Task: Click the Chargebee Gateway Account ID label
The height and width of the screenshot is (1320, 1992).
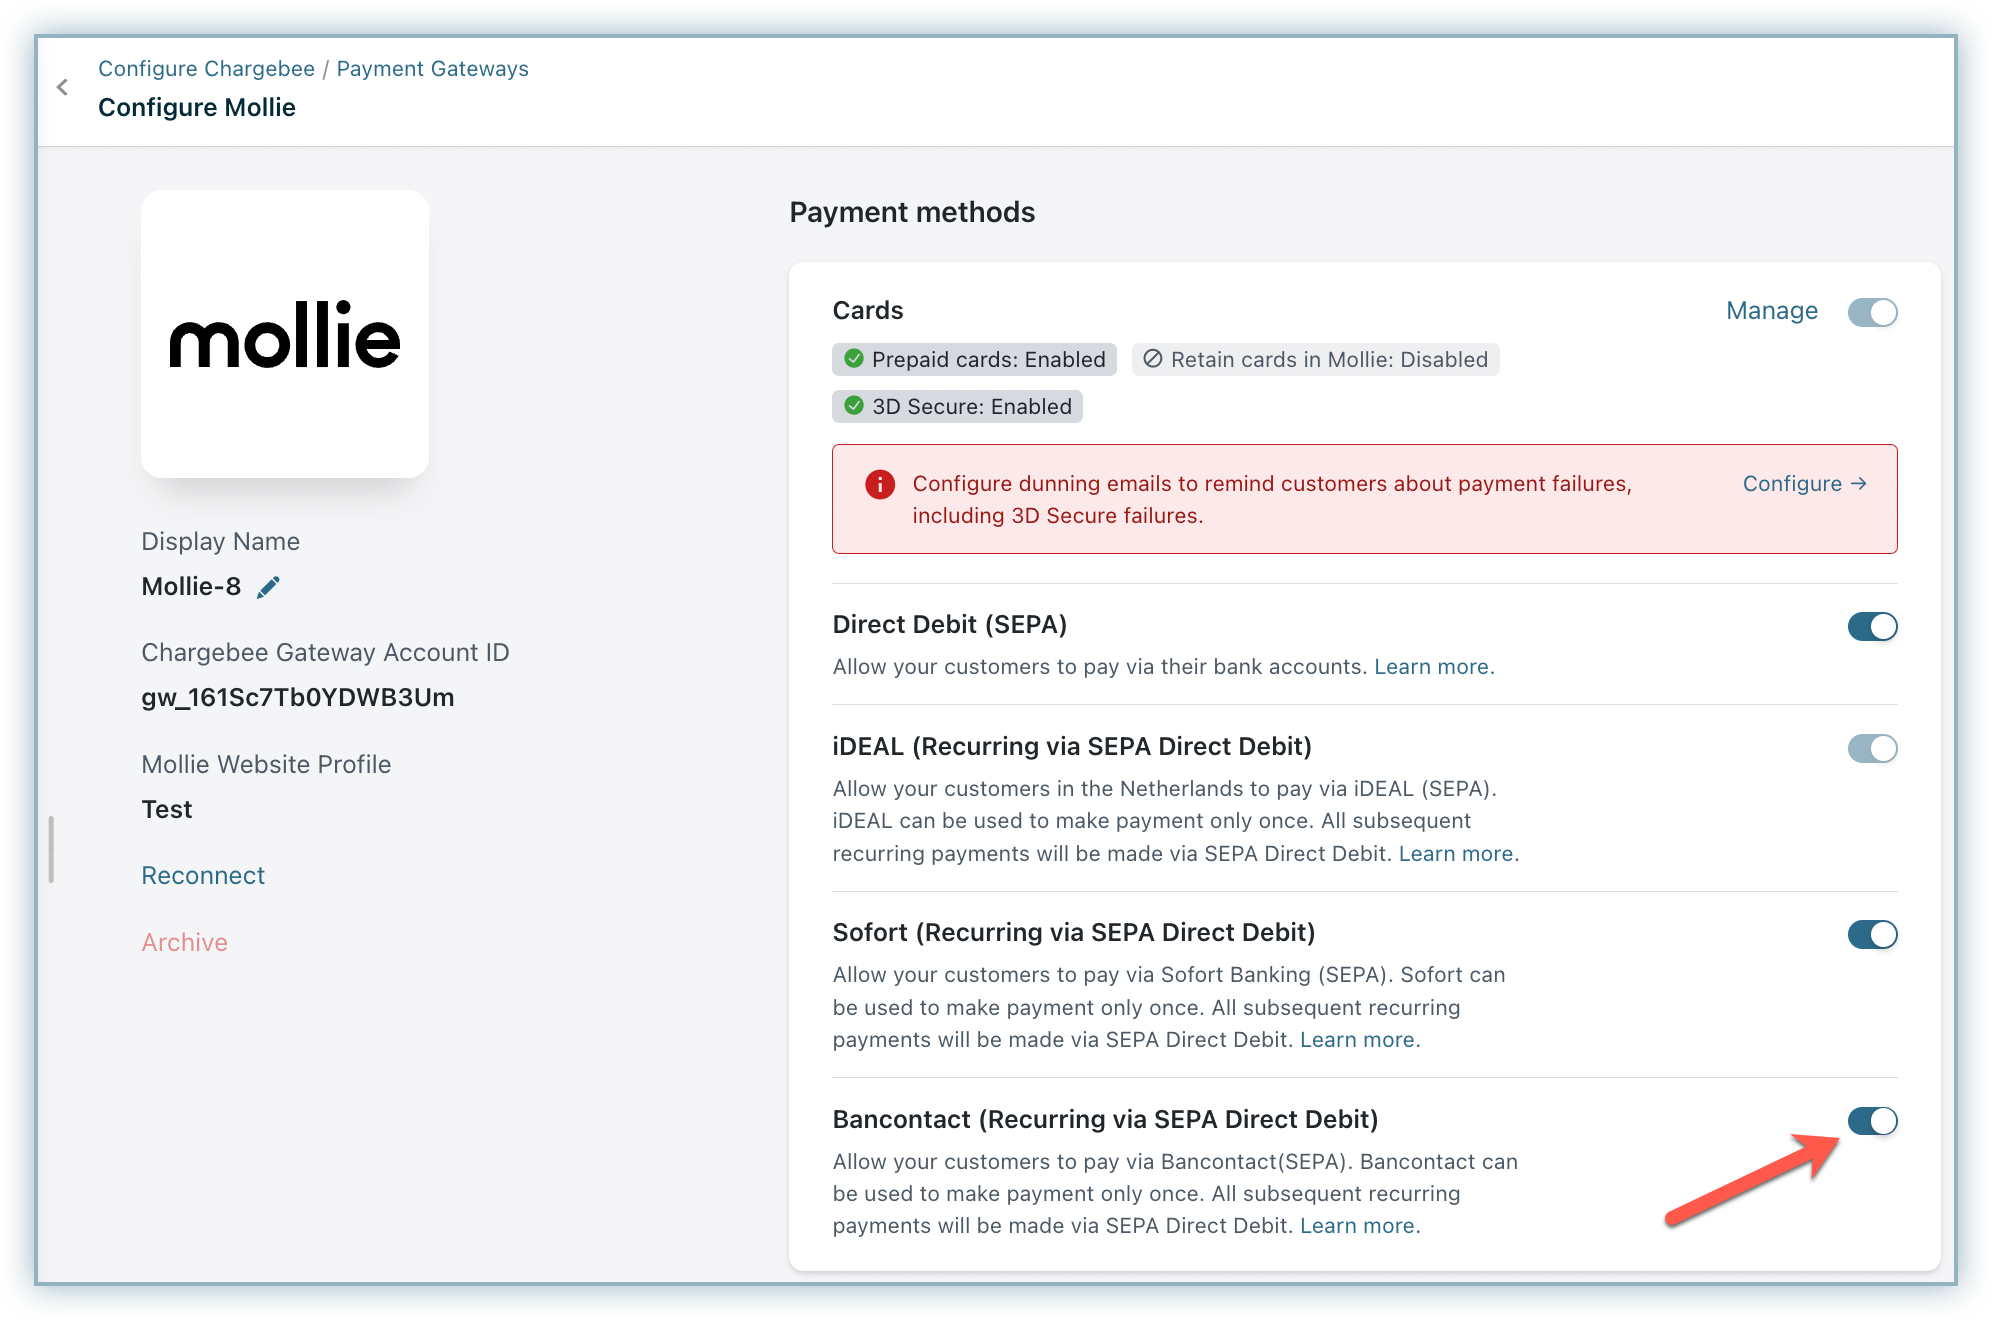Action: (x=325, y=652)
